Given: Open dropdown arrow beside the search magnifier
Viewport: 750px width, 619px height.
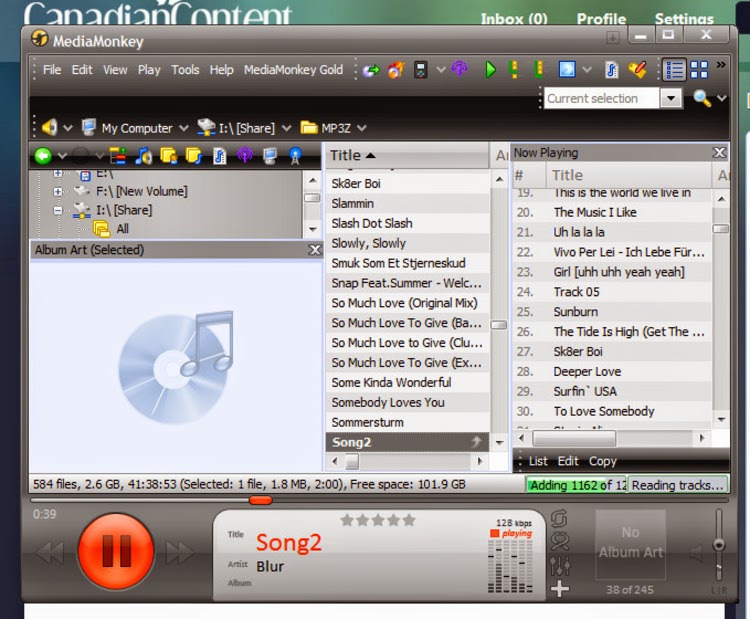Looking at the screenshot, I should pos(722,99).
